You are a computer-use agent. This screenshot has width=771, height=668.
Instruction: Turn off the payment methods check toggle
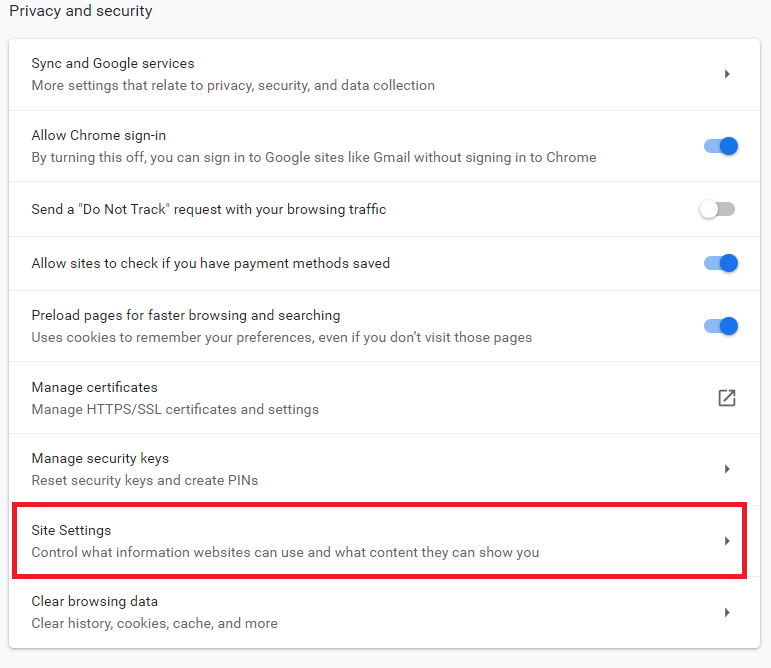pyautogui.click(x=720, y=263)
